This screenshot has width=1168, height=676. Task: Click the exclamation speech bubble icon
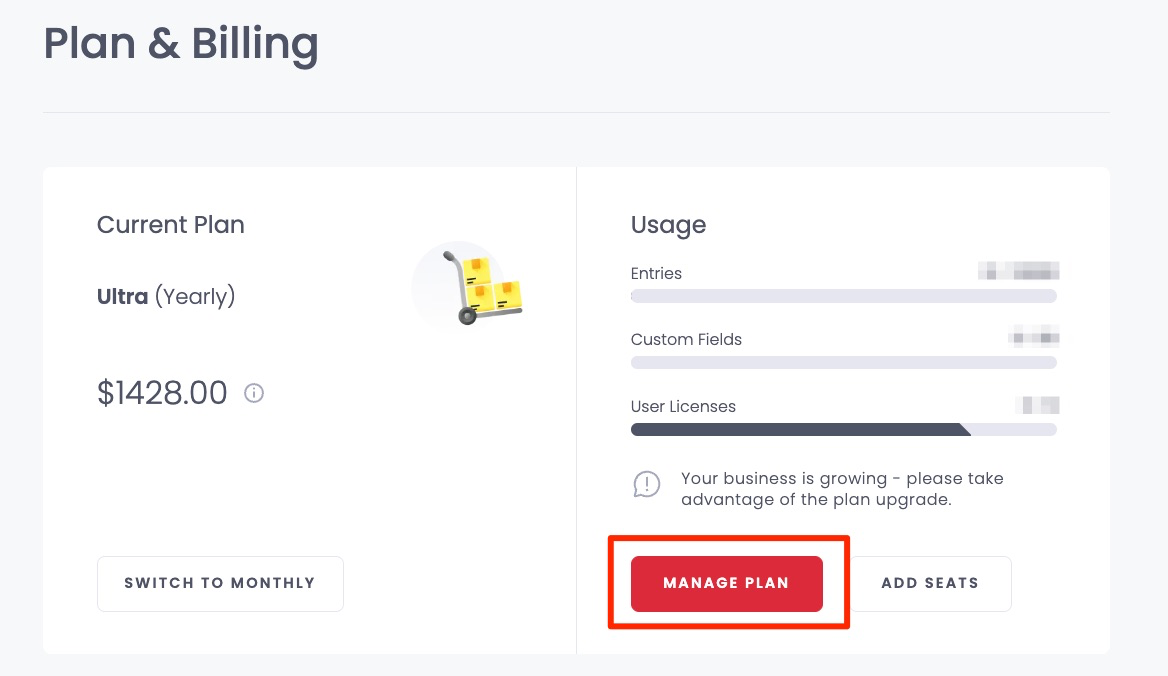[x=647, y=484]
